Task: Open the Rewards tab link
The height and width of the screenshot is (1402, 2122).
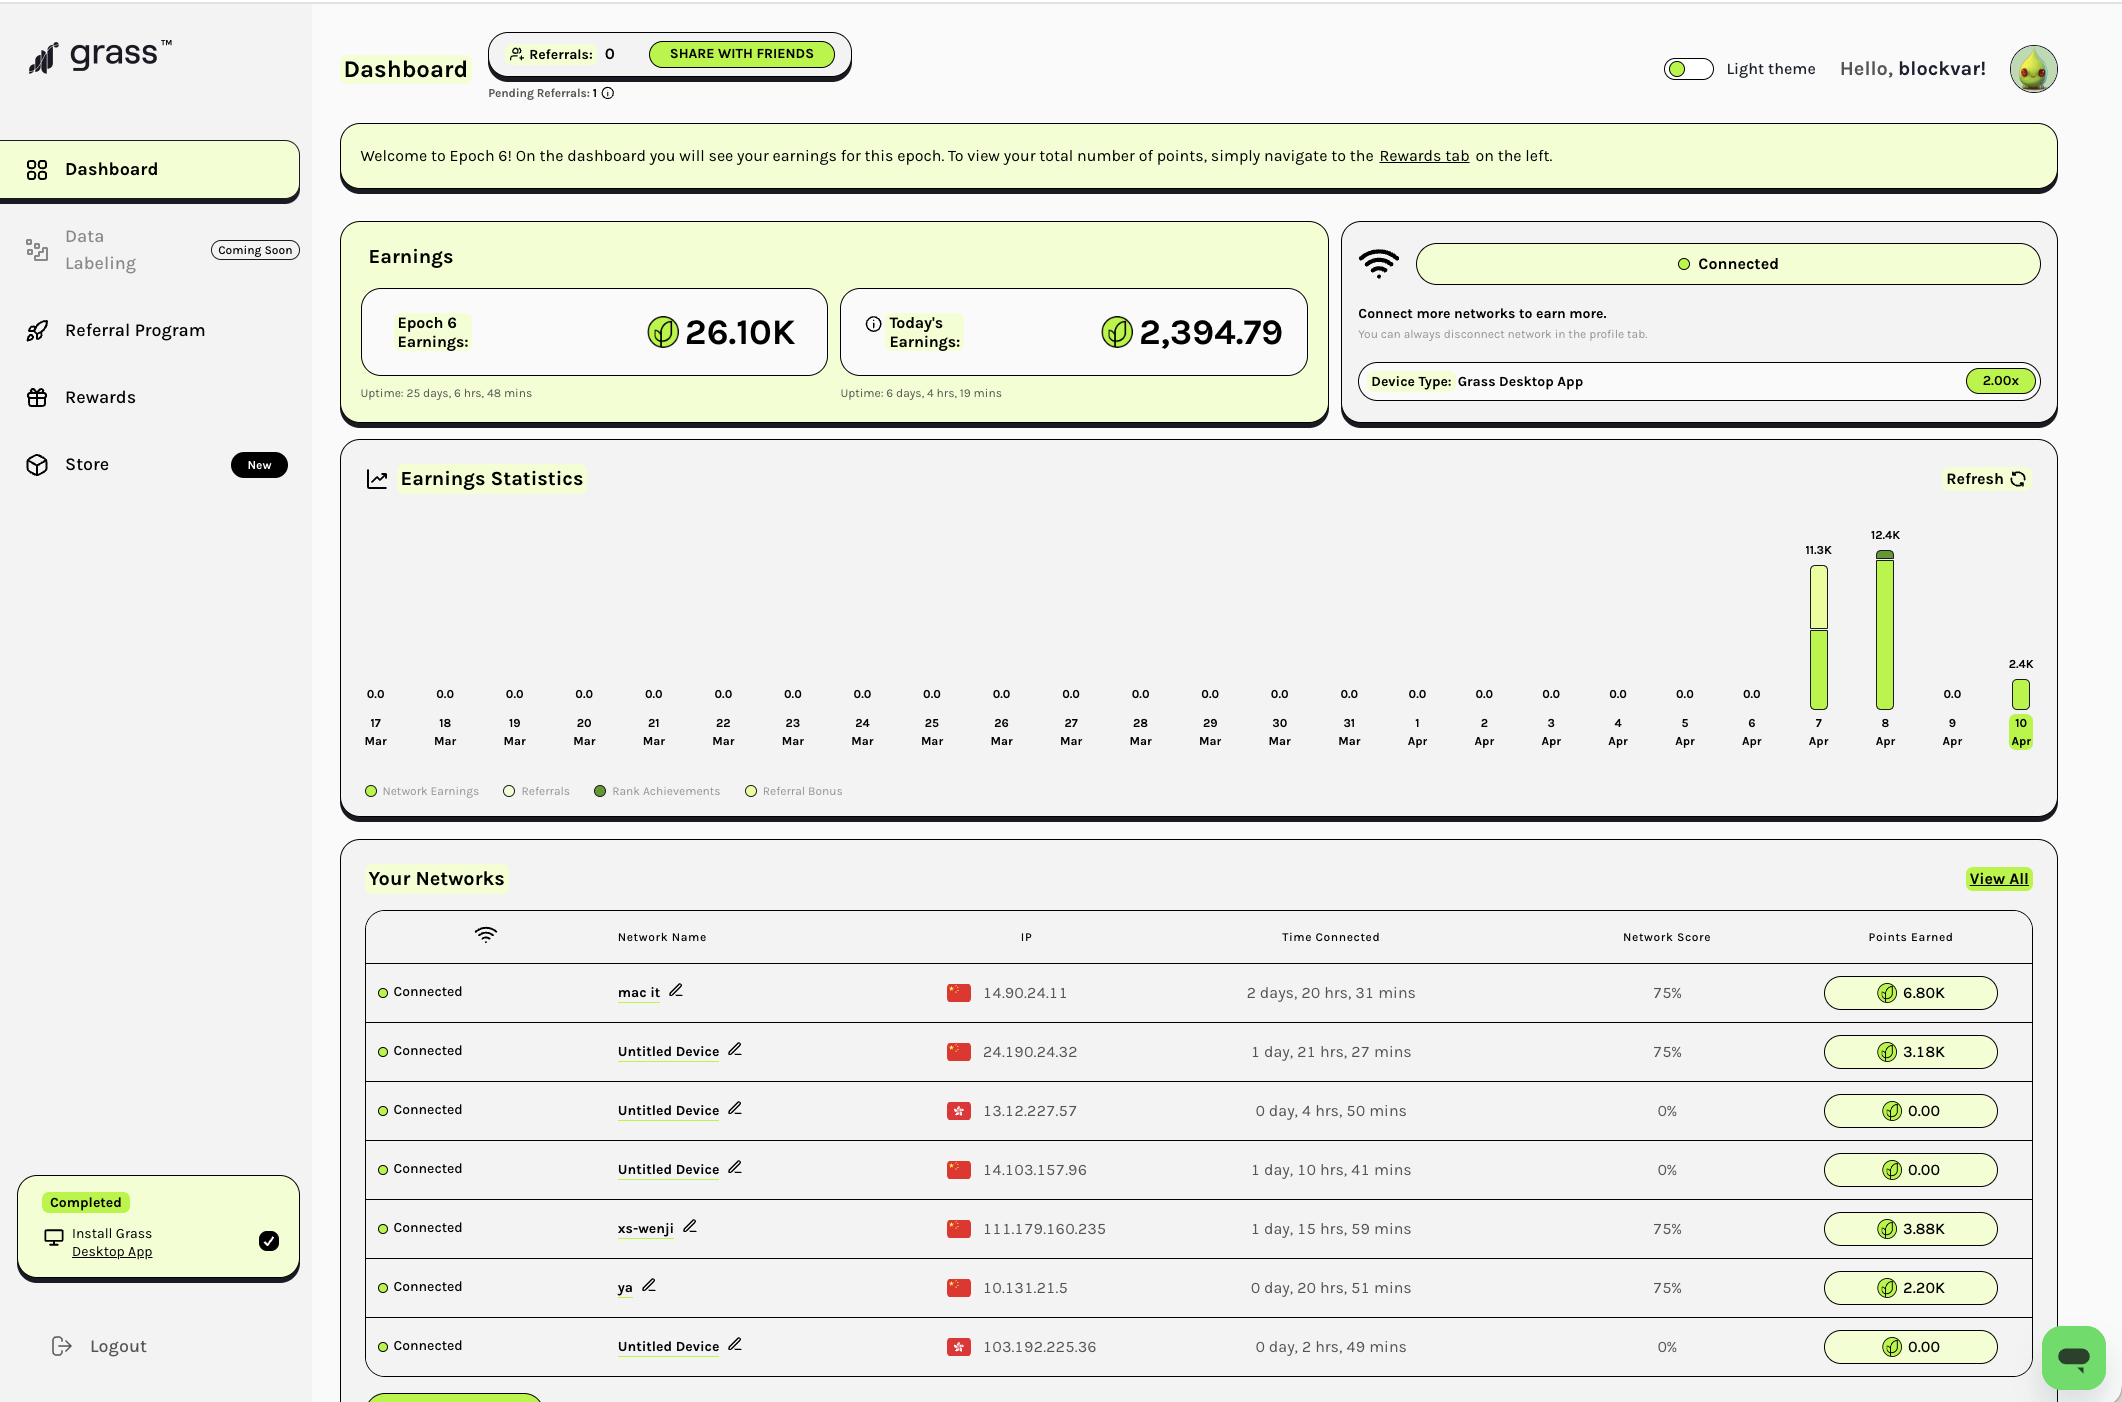Action: click(x=1424, y=156)
